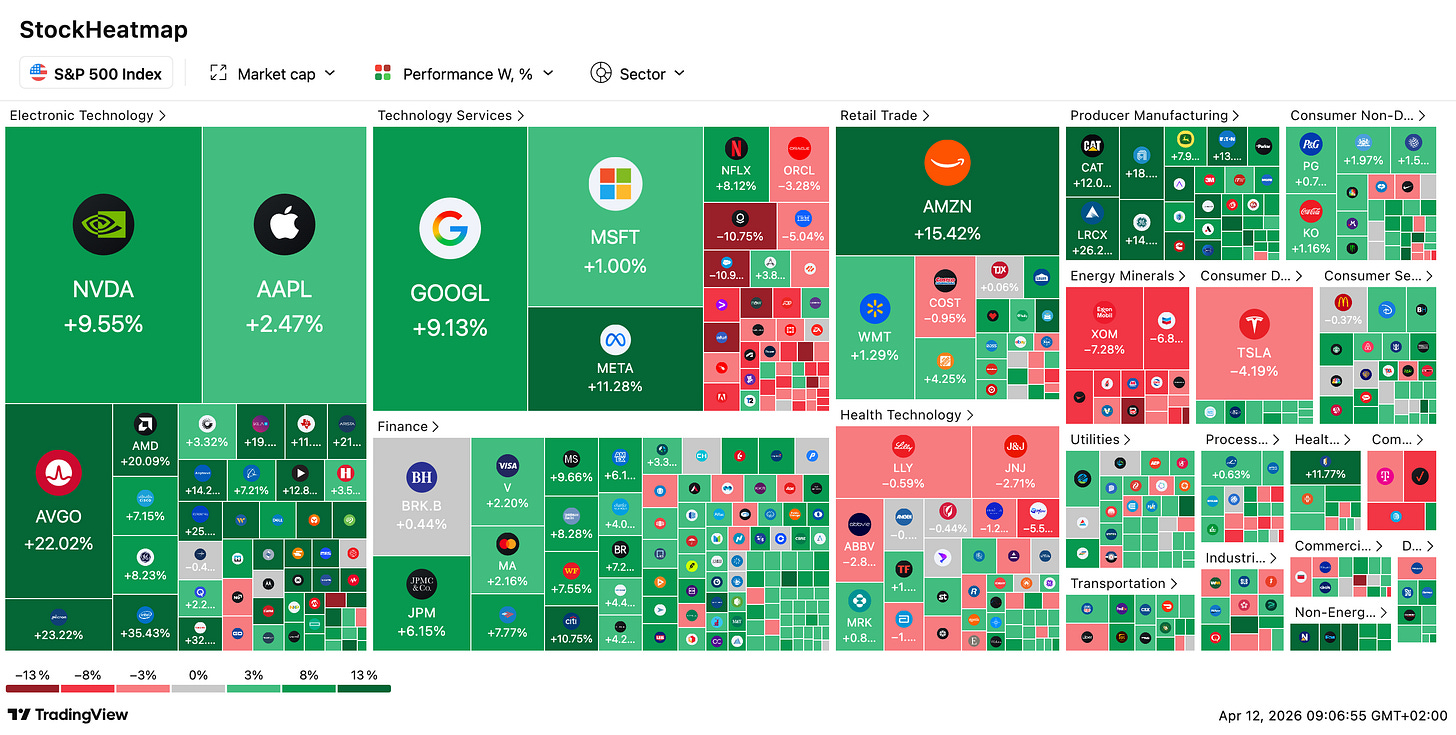Image resolution: width=1456 pixels, height=735 pixels.
Task: Click the Lam Research logo in the LRCX tile
Action: 1092,211
